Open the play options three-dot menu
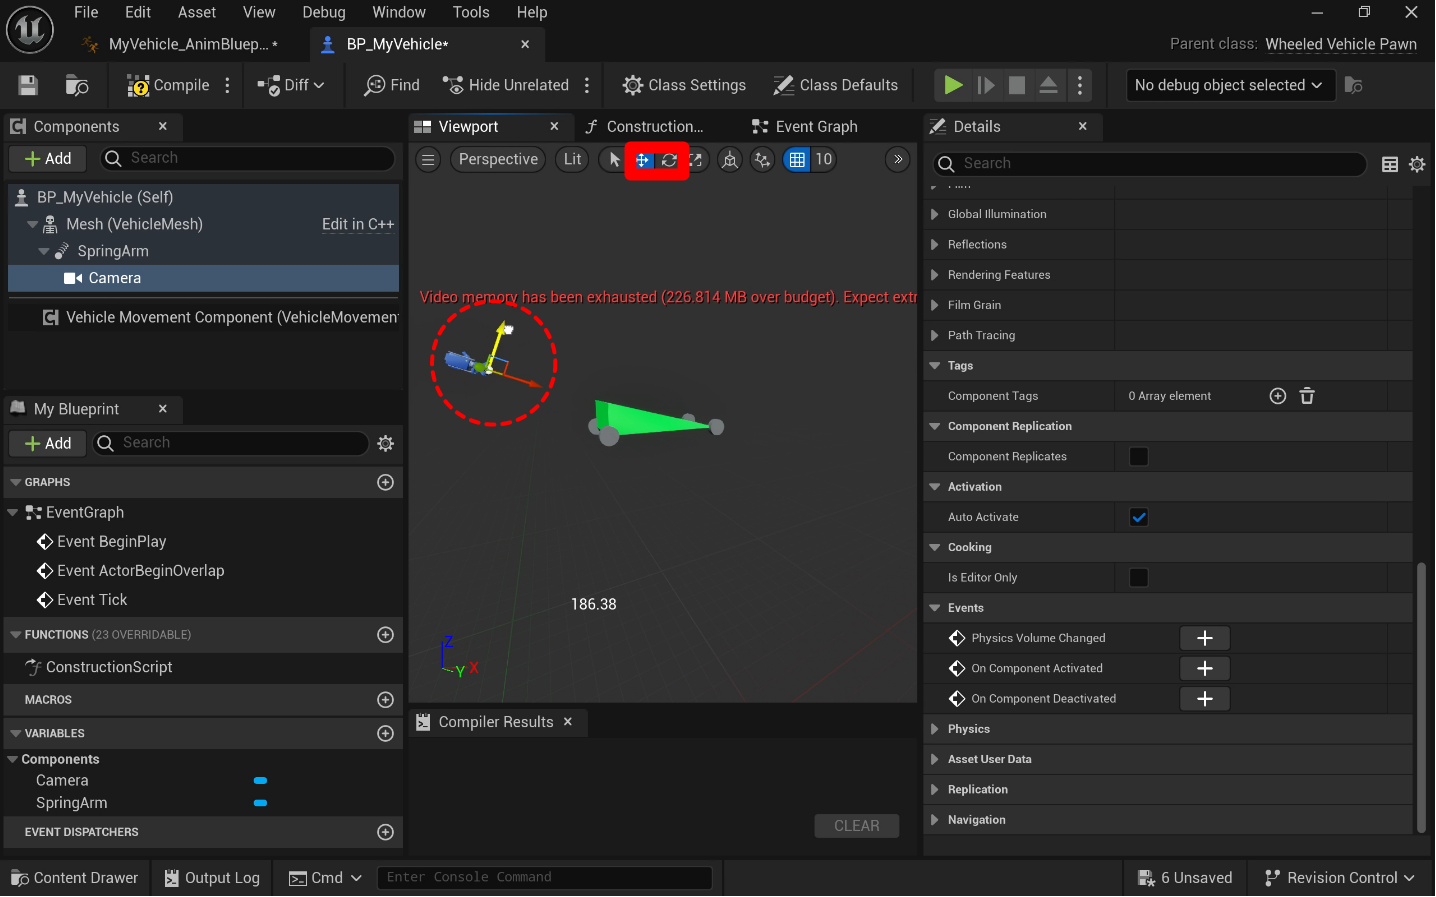The height and width of the screenshot is (897, 1436). 1080,85
